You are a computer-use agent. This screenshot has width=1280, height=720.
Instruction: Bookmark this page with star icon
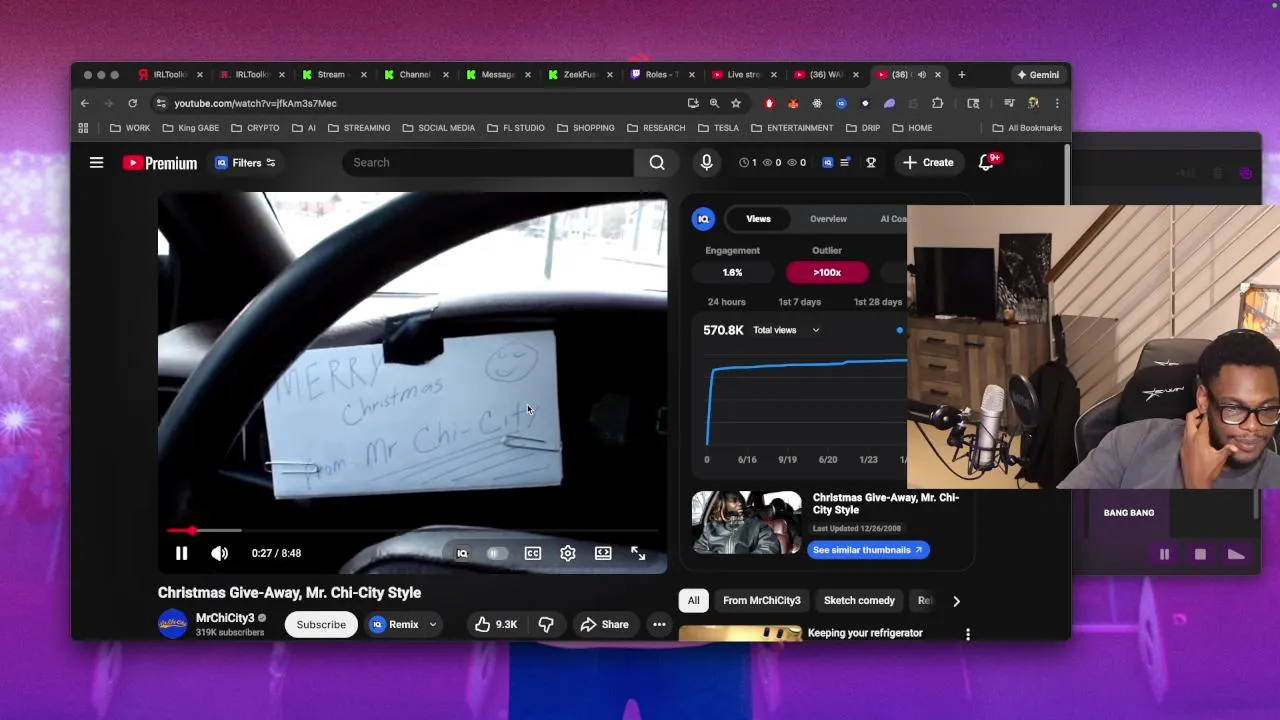pyautogui.click(x=736, y=103)
